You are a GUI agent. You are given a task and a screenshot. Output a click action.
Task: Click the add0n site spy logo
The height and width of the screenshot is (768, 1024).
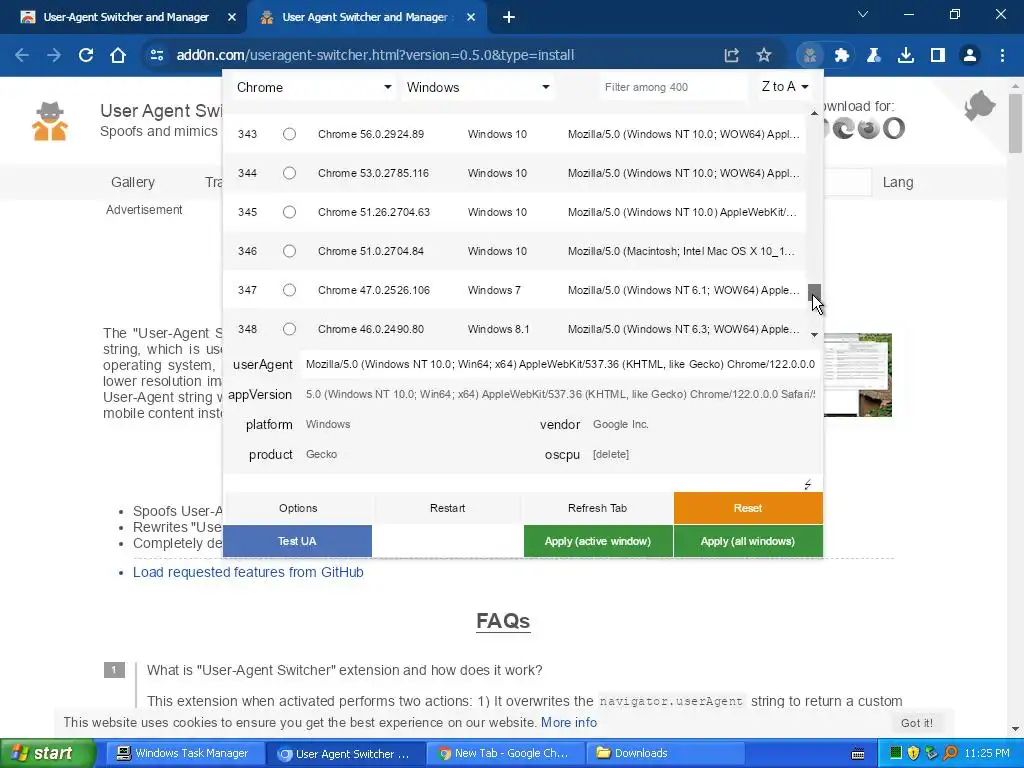point(50,121)
